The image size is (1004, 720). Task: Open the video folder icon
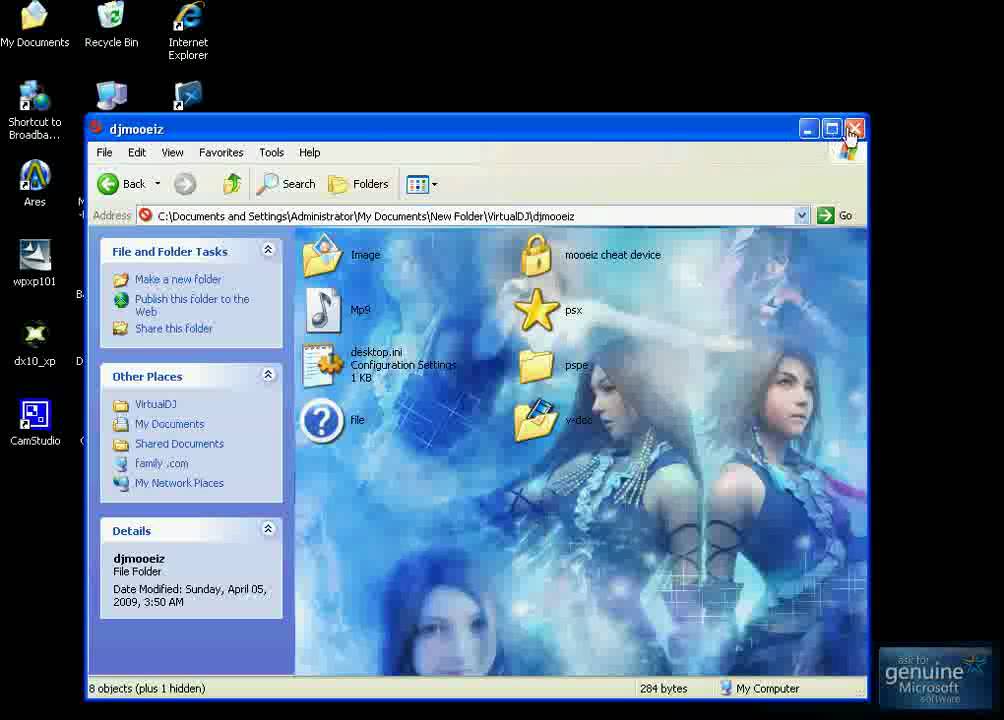tap(535, 420)
